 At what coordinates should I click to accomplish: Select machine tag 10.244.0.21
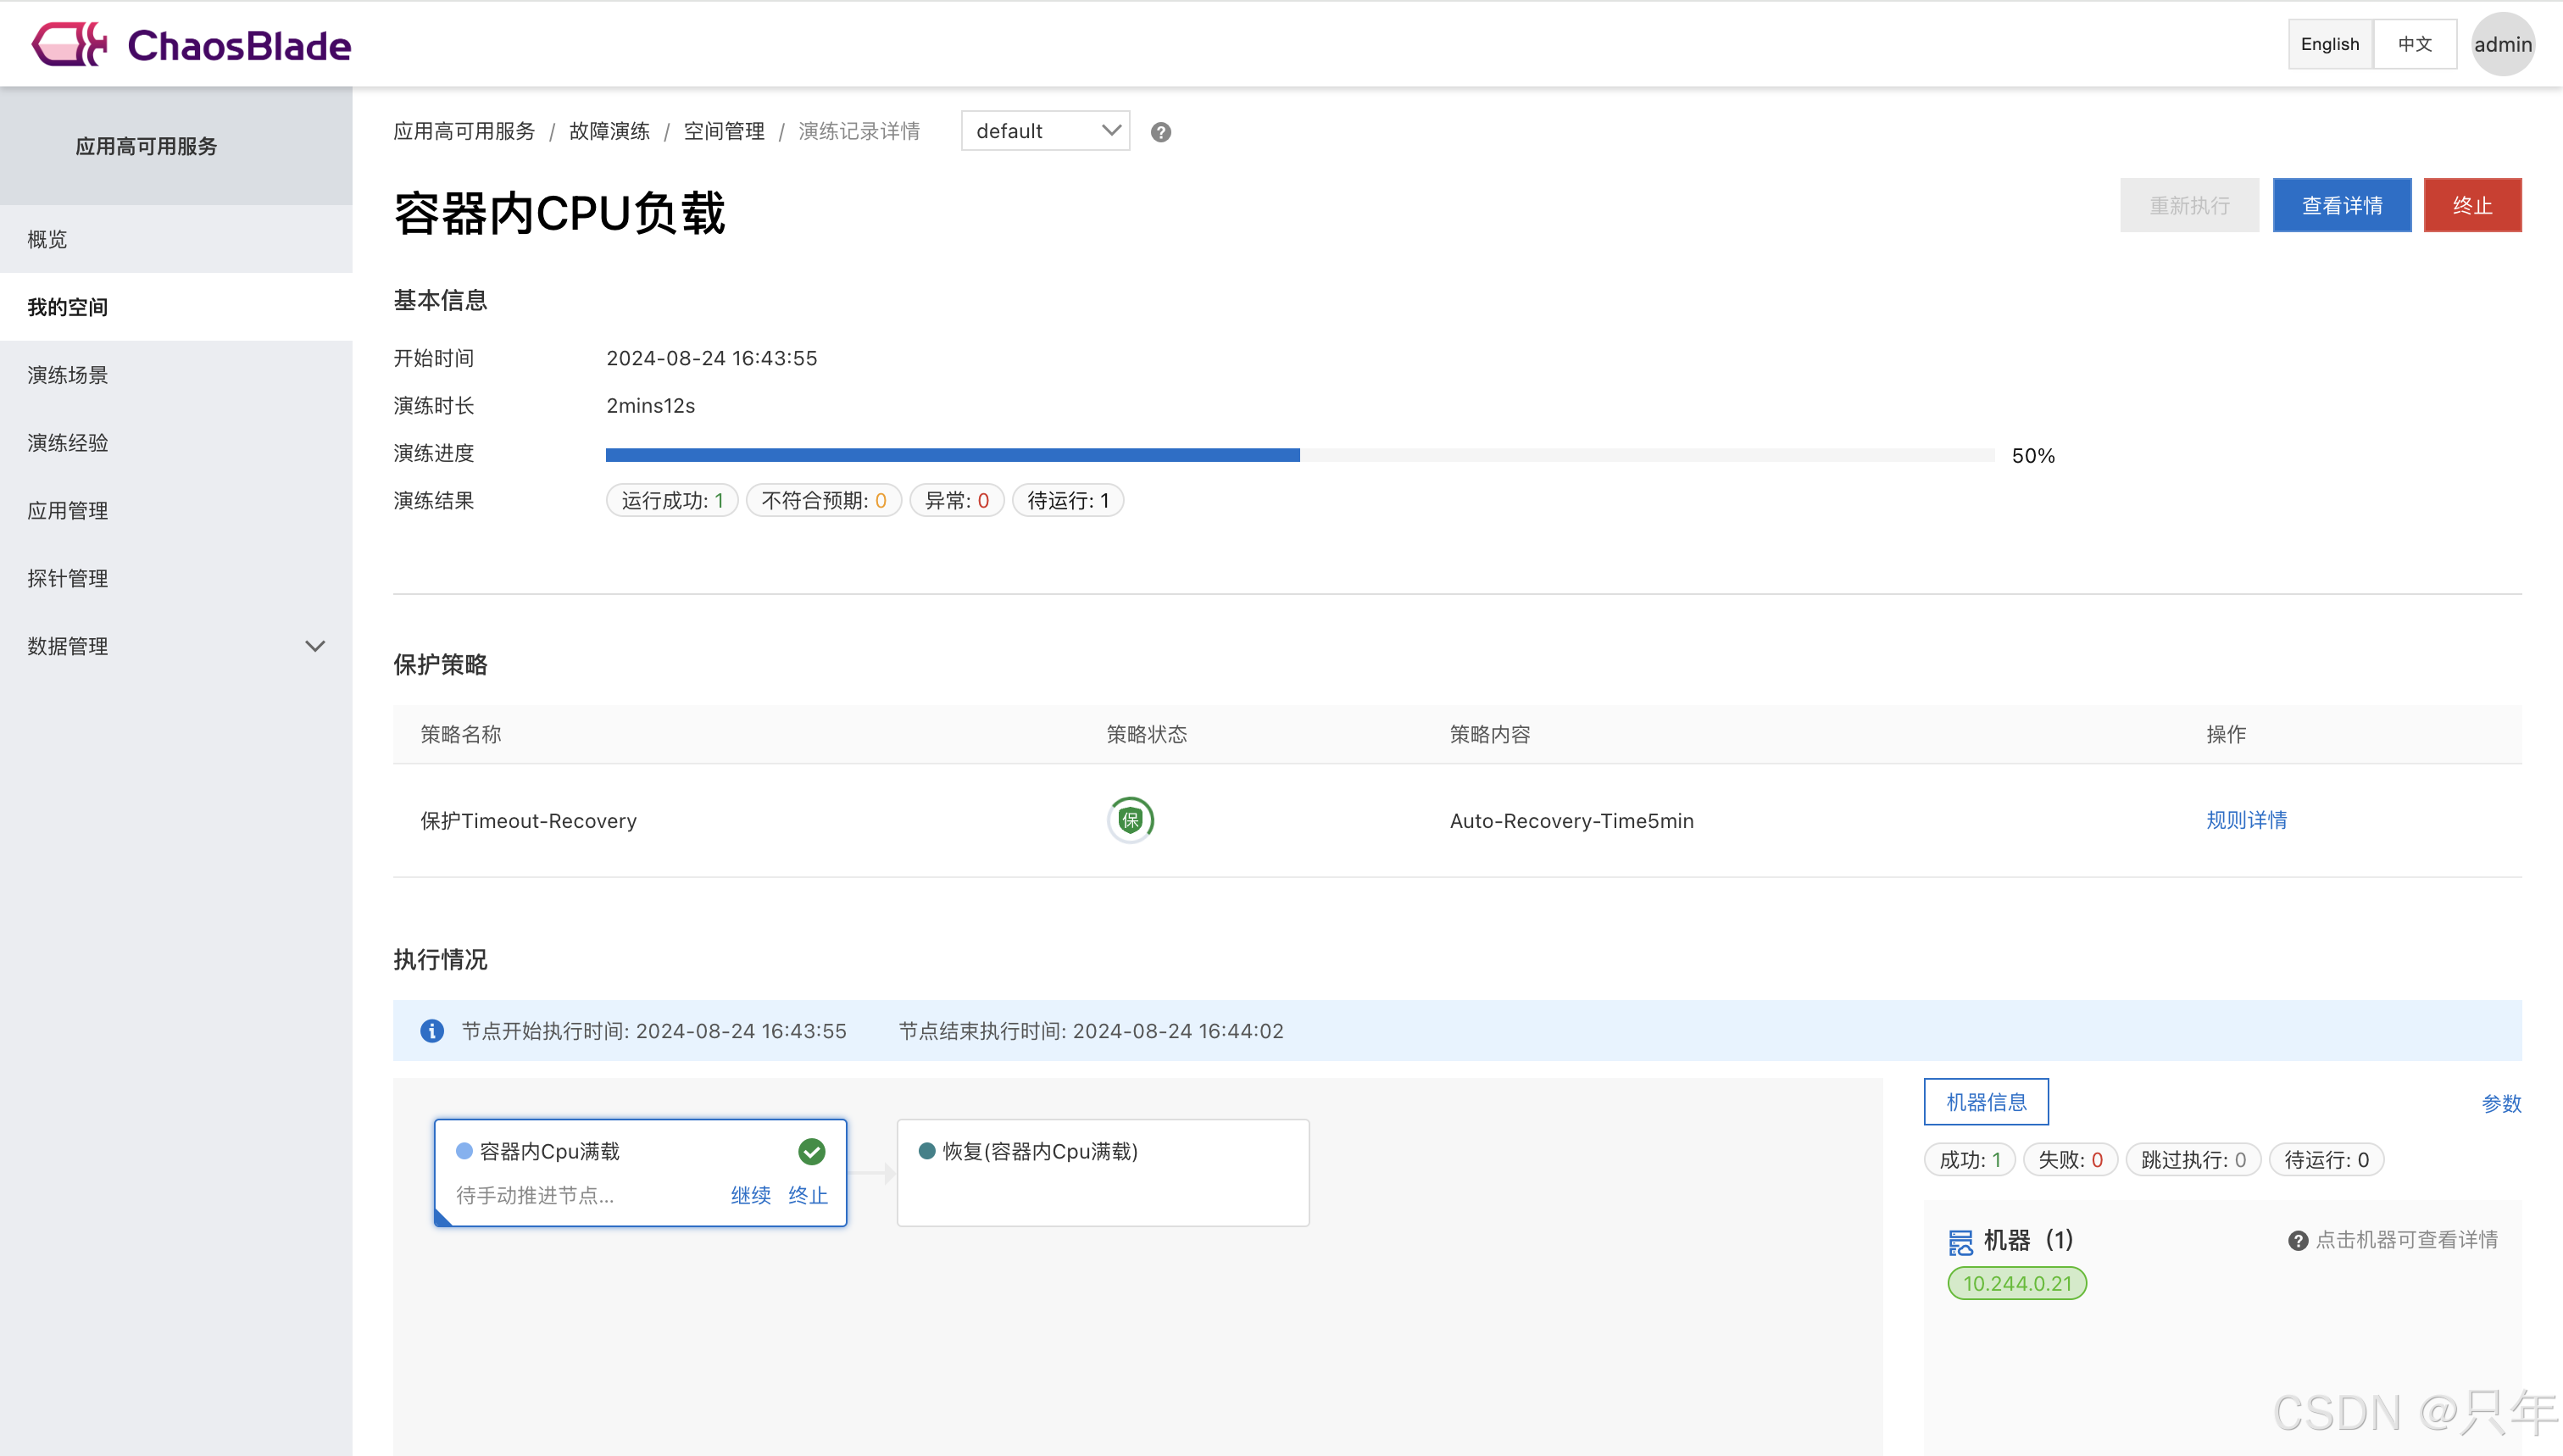(2016, 1283)
